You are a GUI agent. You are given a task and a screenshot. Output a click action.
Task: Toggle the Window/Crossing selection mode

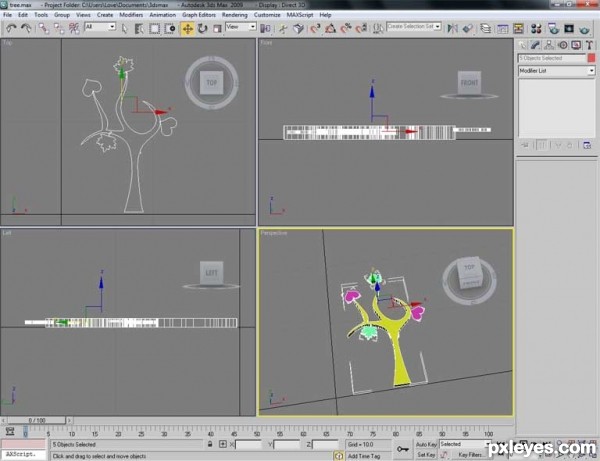(x=170, y=29)
